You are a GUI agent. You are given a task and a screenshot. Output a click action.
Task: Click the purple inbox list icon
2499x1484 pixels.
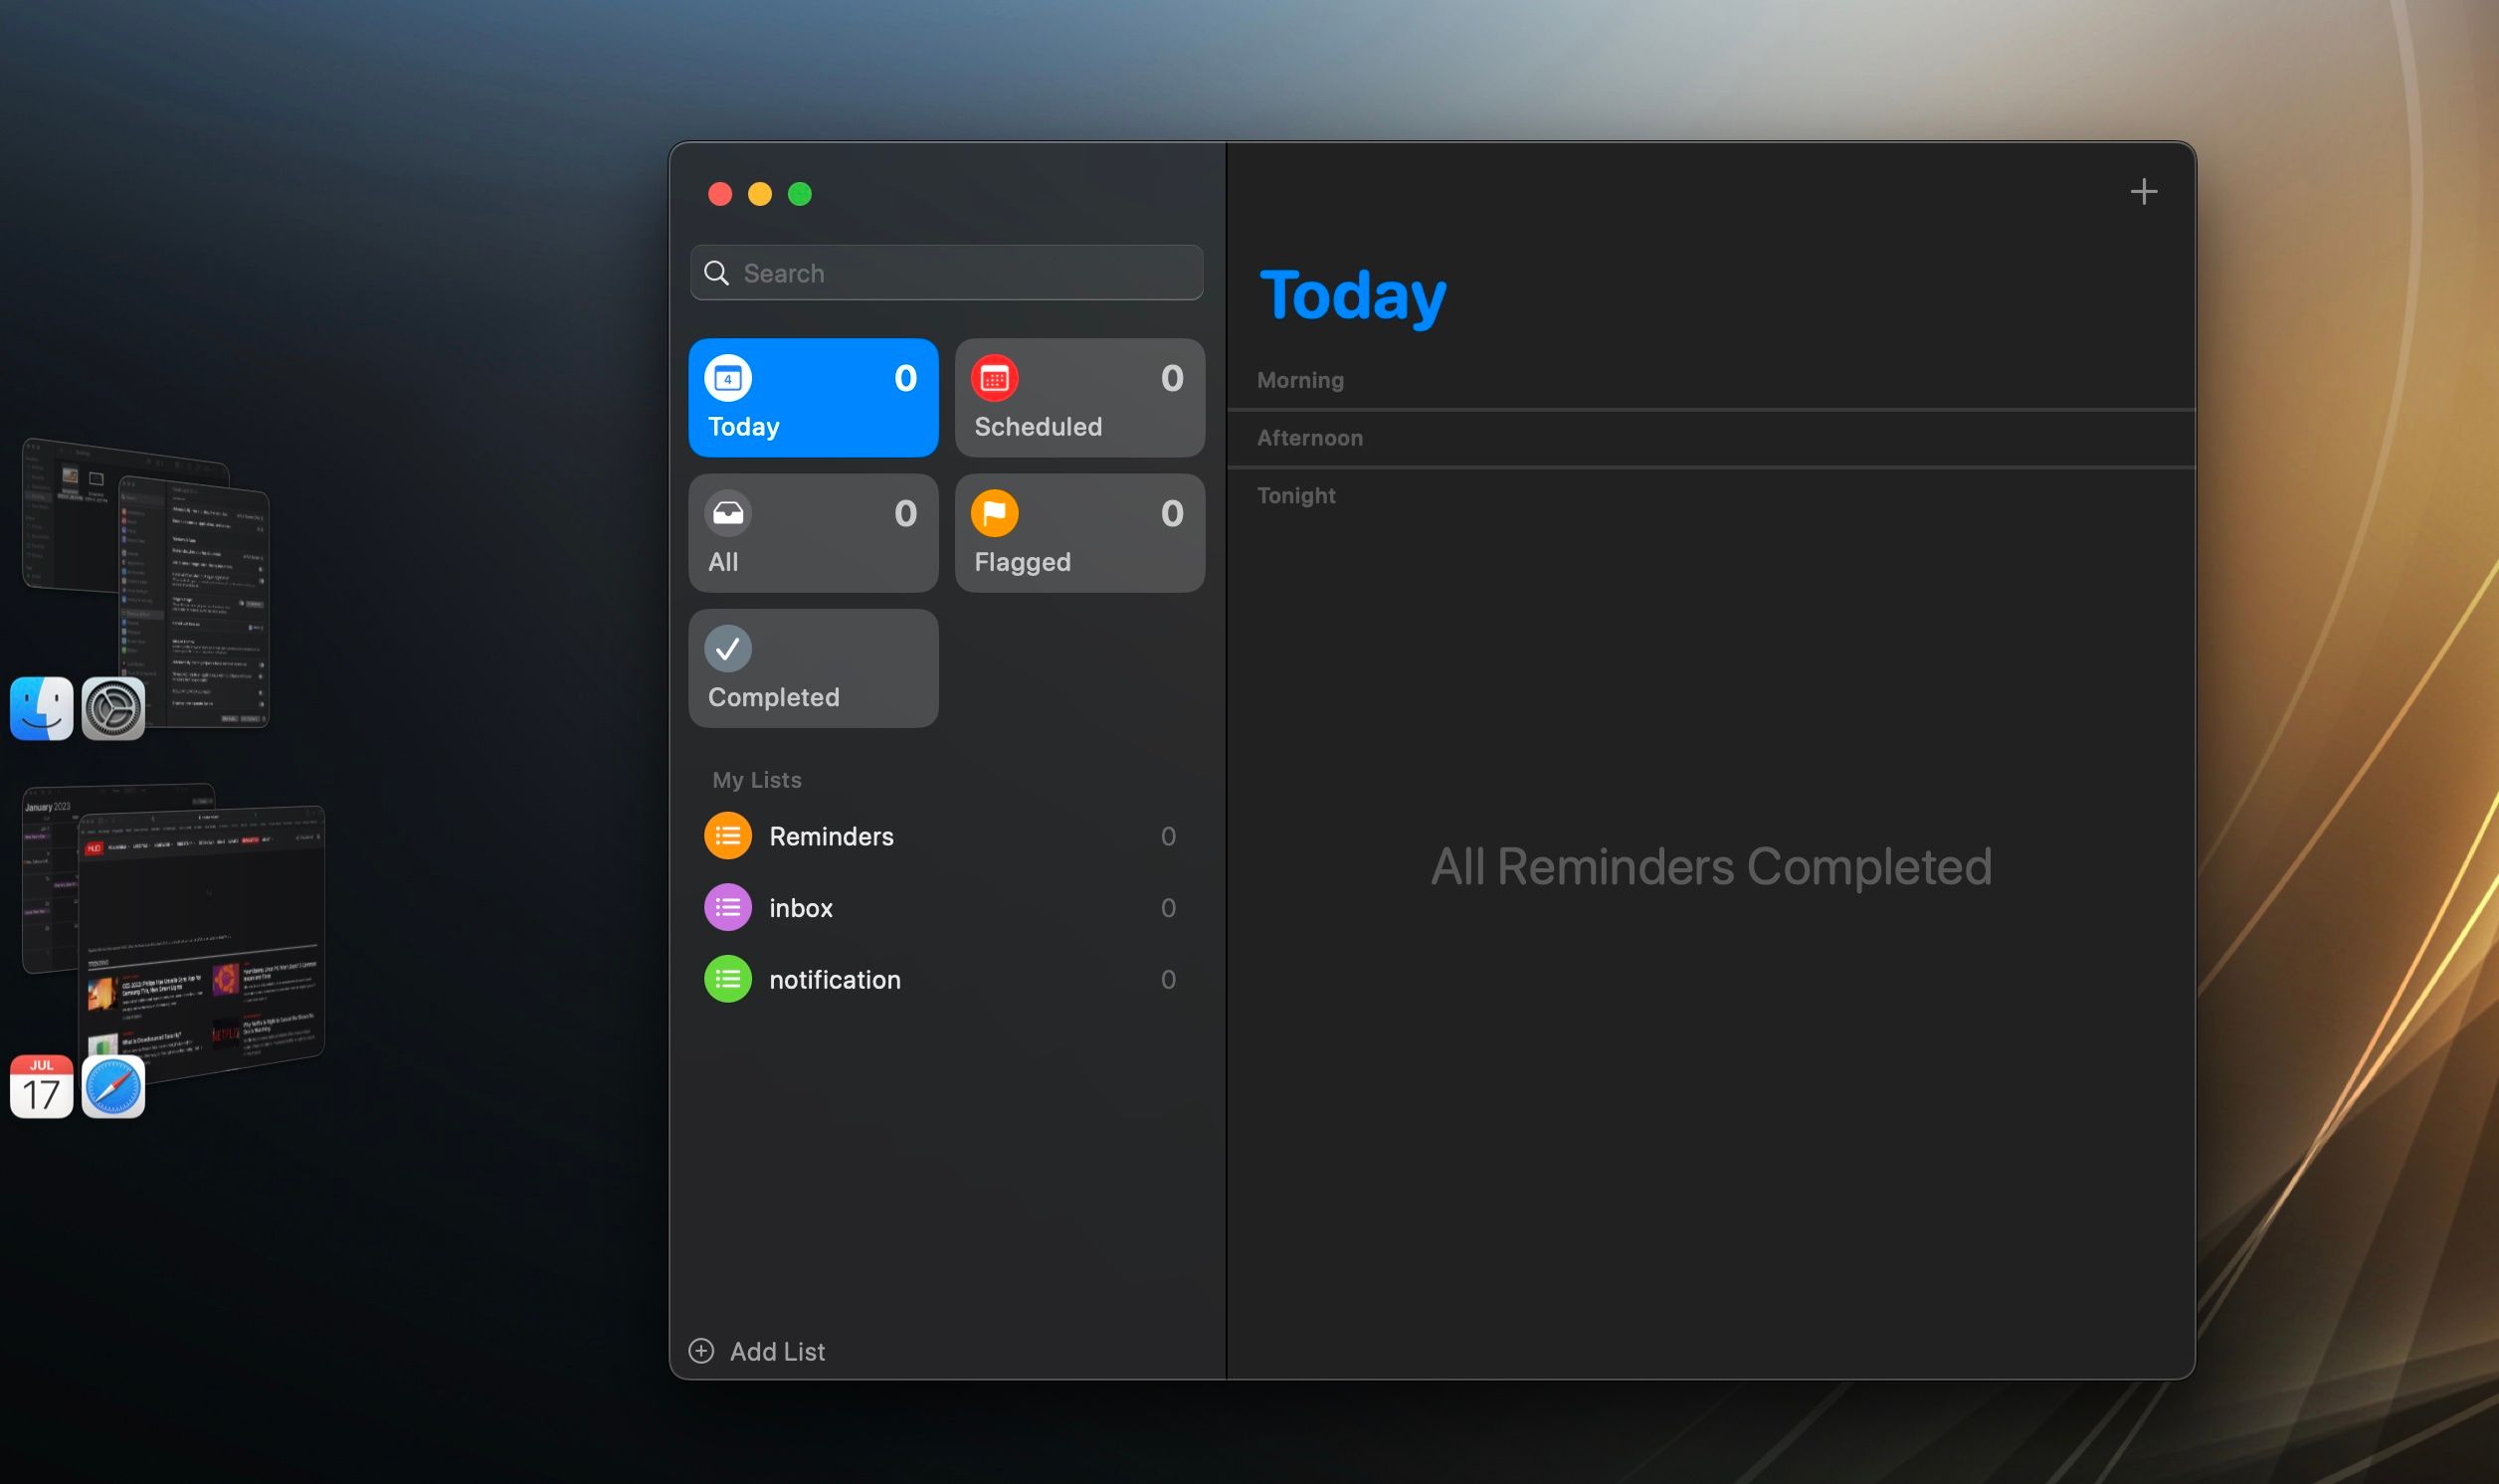tap(727, 907)
